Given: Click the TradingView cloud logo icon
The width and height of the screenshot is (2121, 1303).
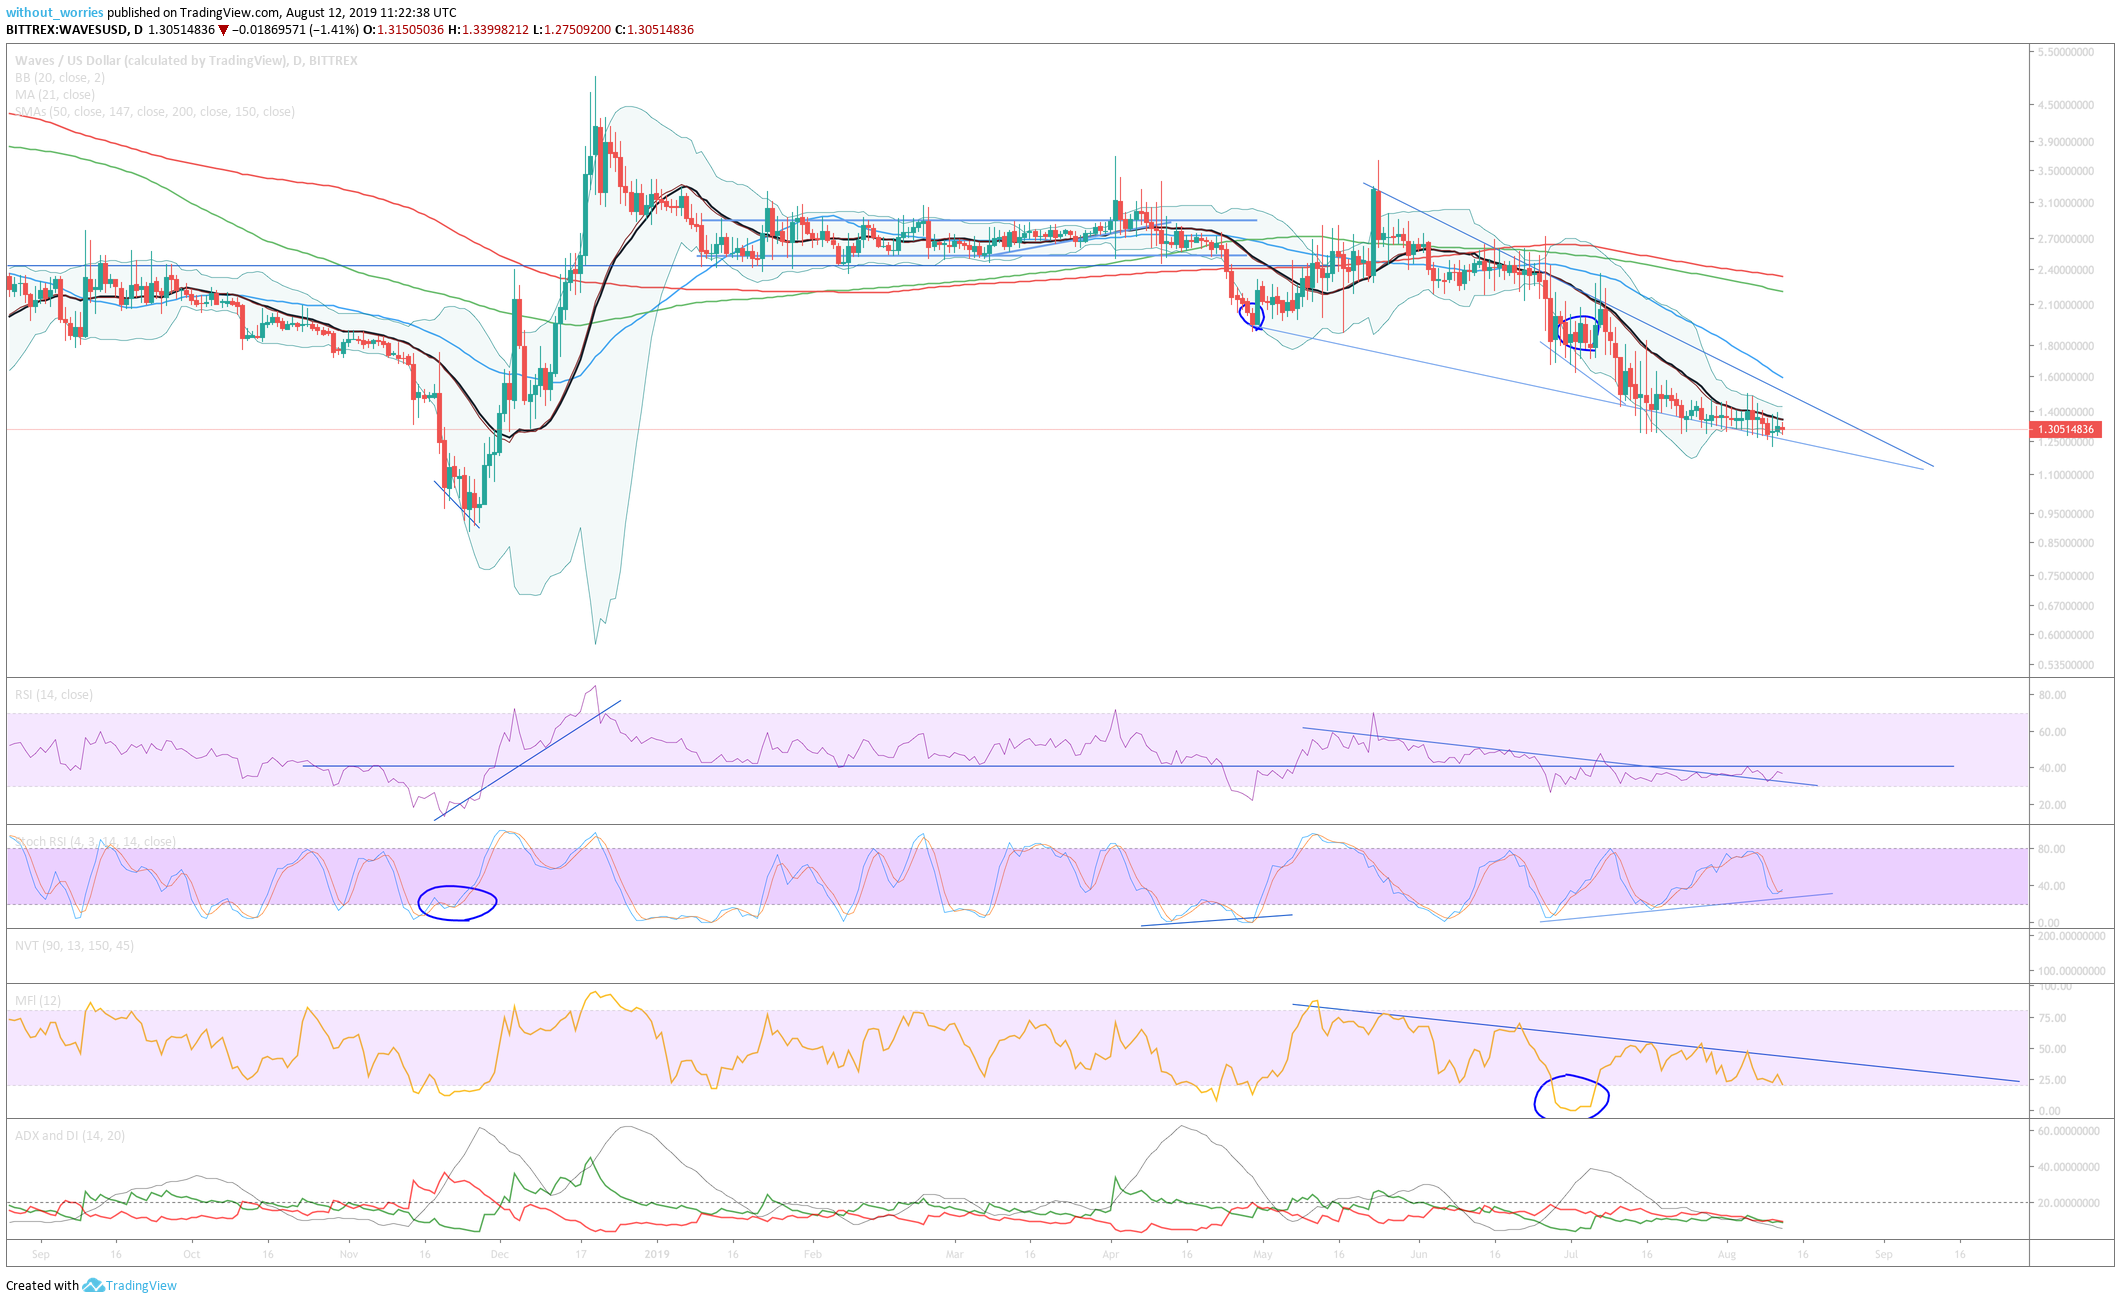Looking at the screenshot, I should tap(93, 1285).
